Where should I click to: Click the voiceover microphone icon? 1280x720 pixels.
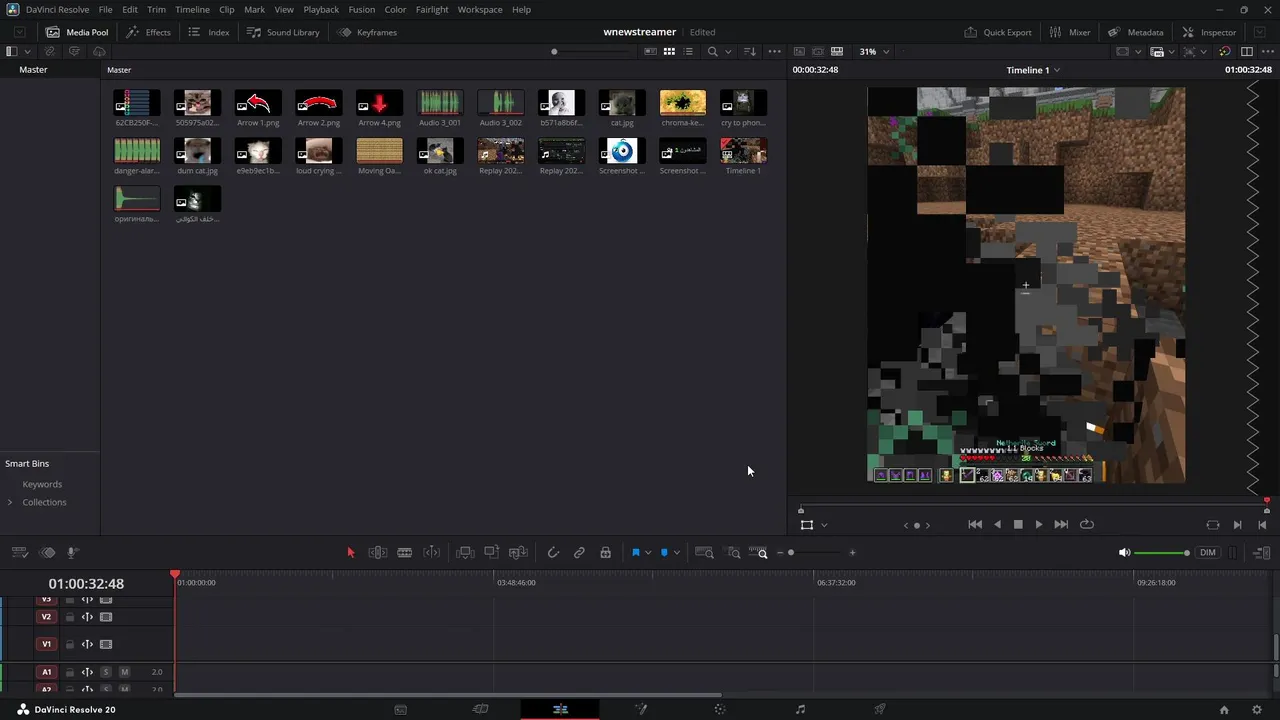coord(73,552)
